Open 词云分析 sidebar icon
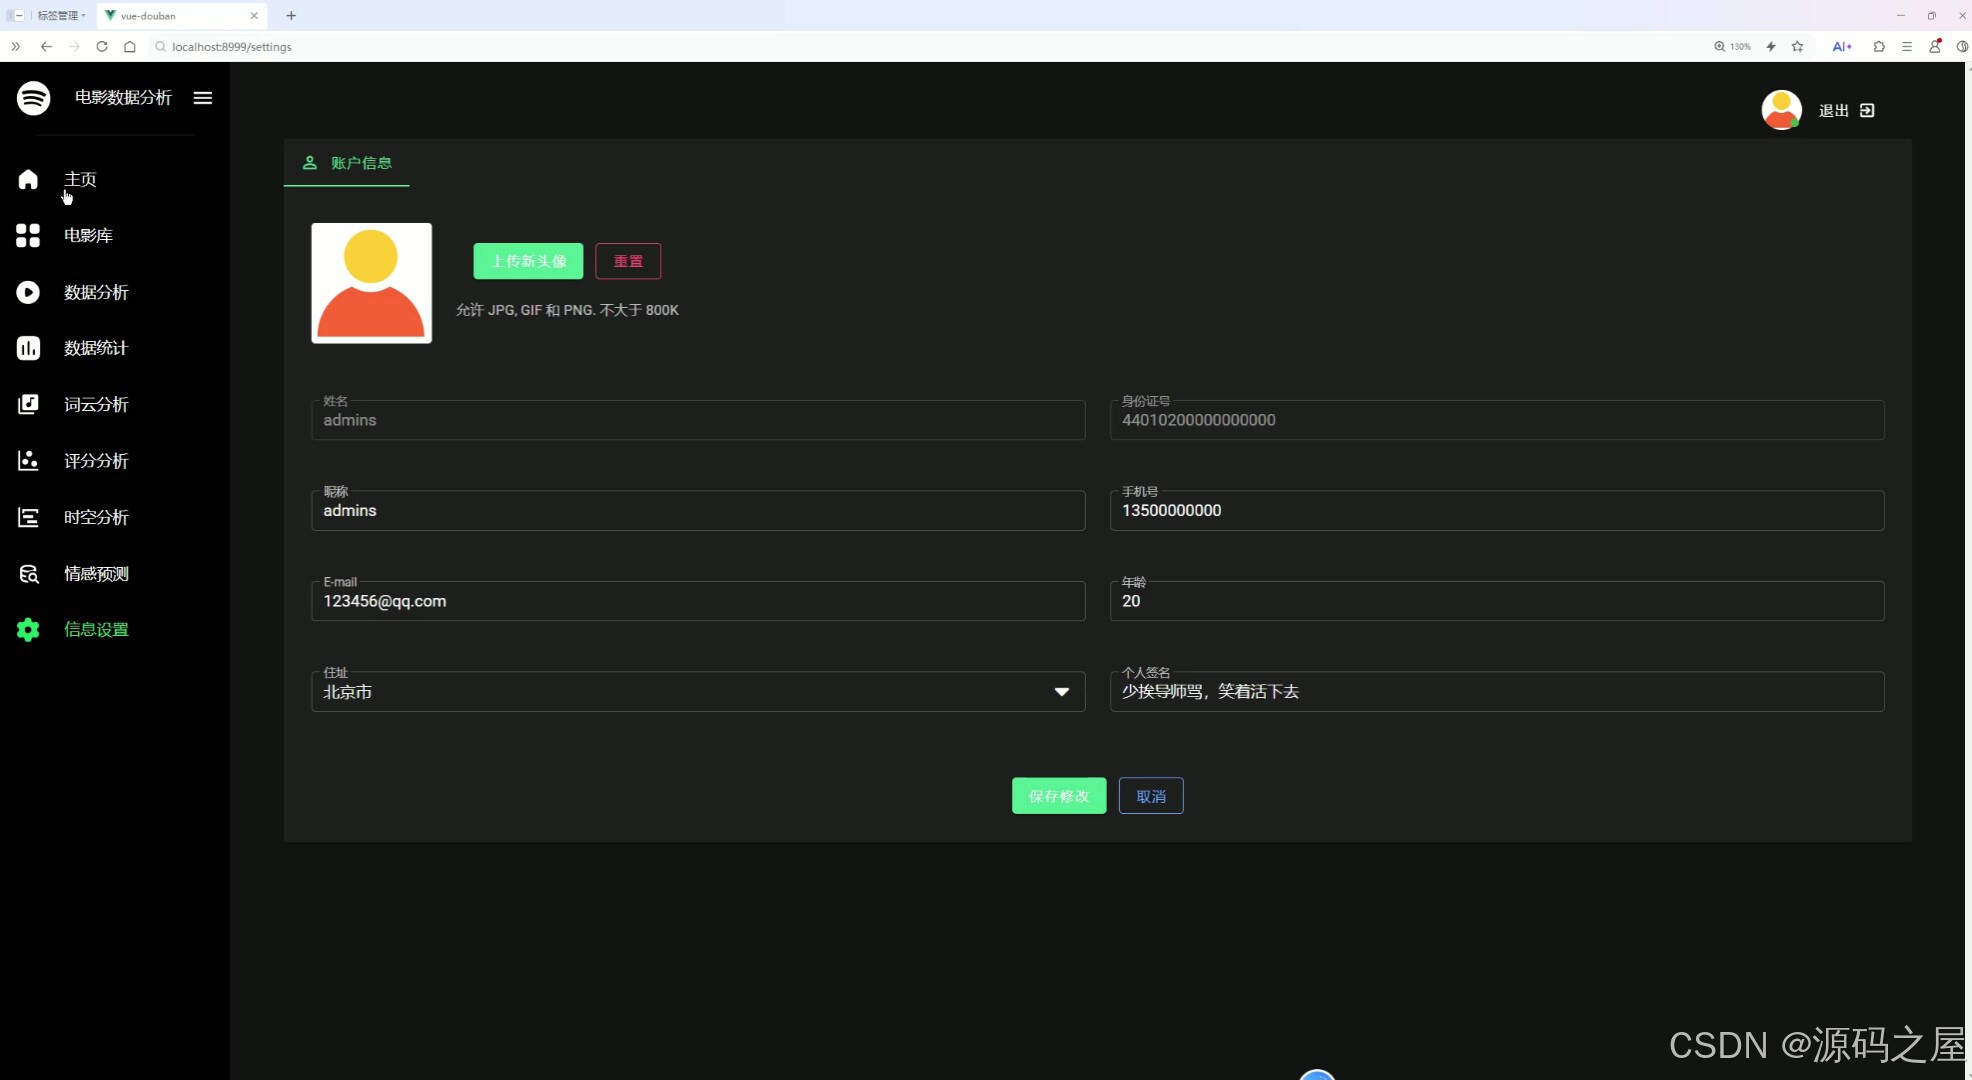 point(28,404)
